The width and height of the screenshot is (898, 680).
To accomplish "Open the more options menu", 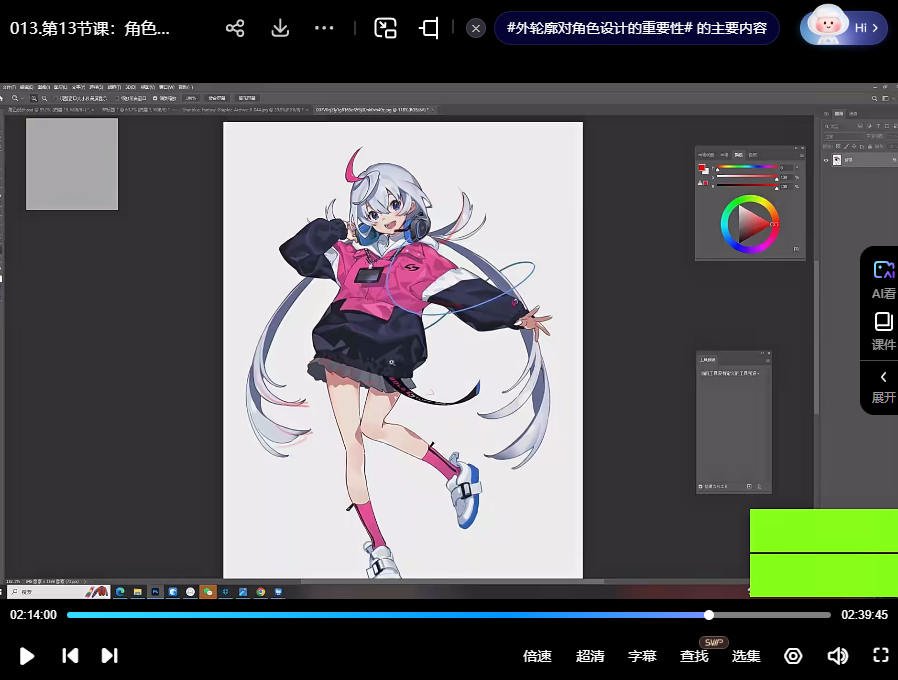I will (324, 28).
